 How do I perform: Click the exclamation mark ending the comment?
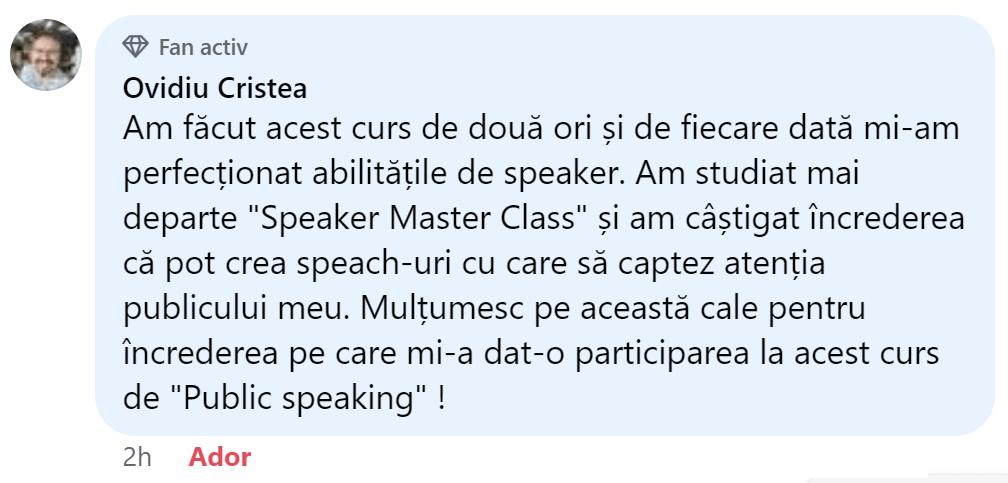click(x=441, y=399)
